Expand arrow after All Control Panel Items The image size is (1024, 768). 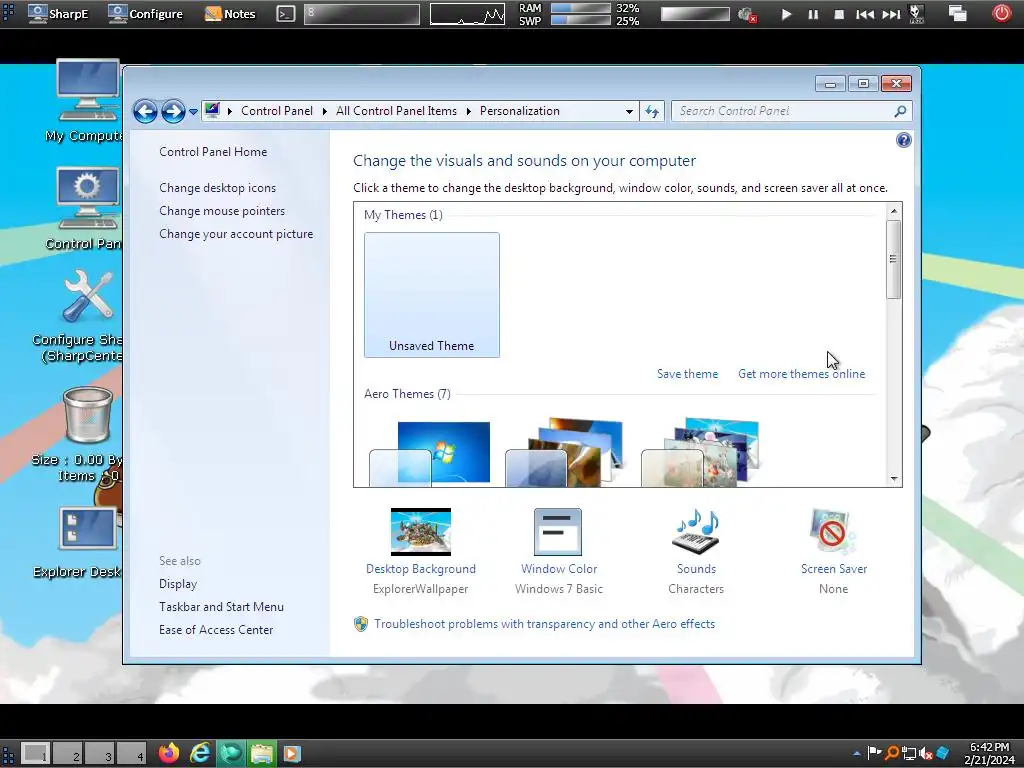click(x=469, y=112)
